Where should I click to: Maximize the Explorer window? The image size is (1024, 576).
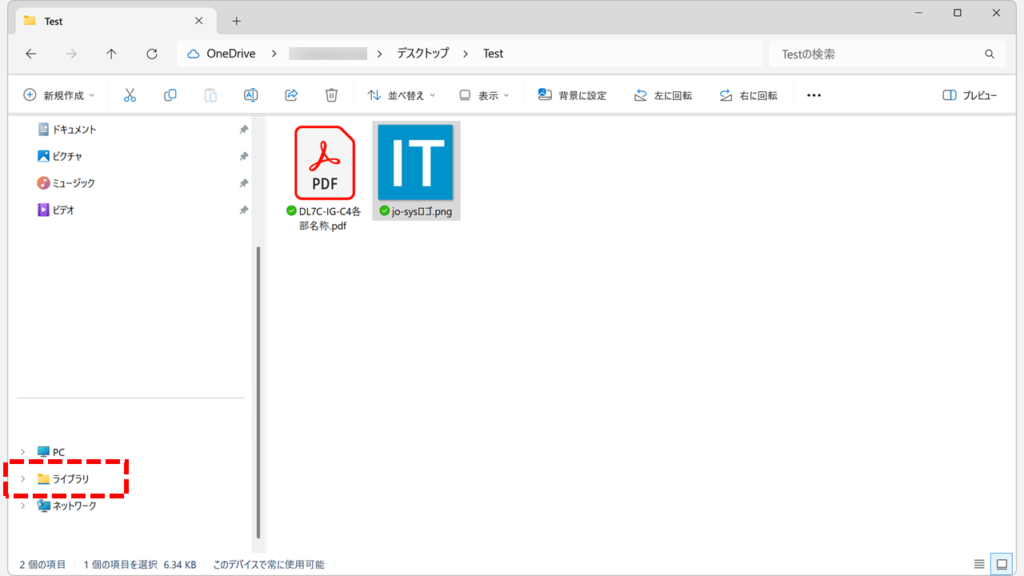957,13
